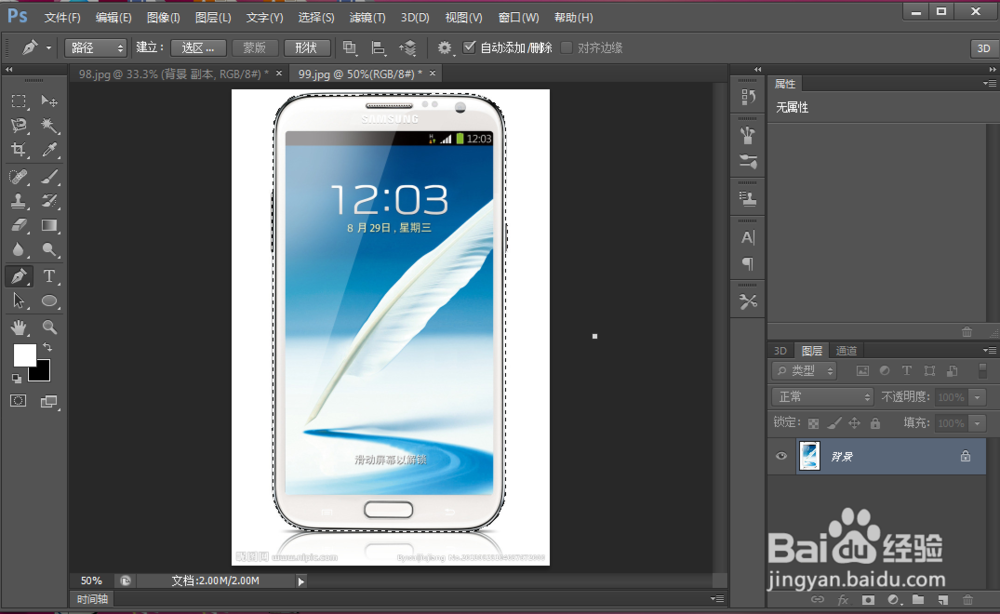The height and width of the screenshot is (614, 1000).
Task: Click the 背景 layer thumbnail
Action: (810, 456)
